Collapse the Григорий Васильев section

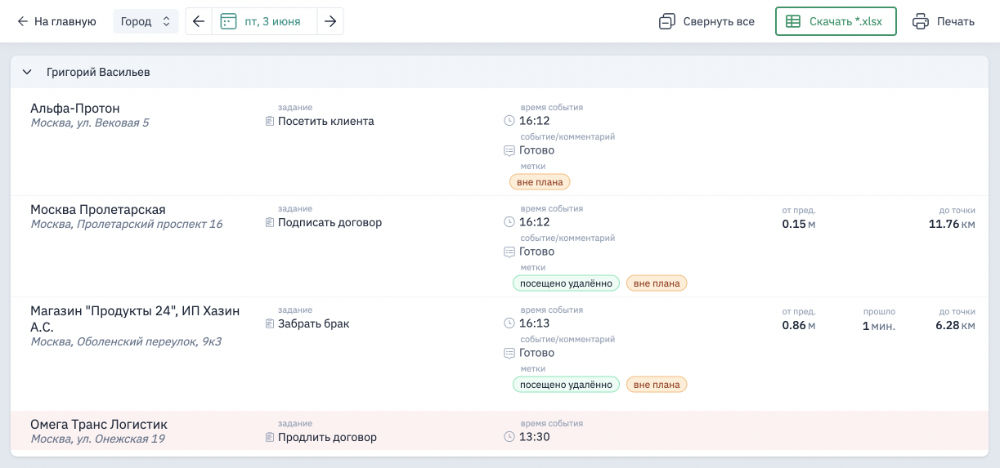tap(27, 73)
